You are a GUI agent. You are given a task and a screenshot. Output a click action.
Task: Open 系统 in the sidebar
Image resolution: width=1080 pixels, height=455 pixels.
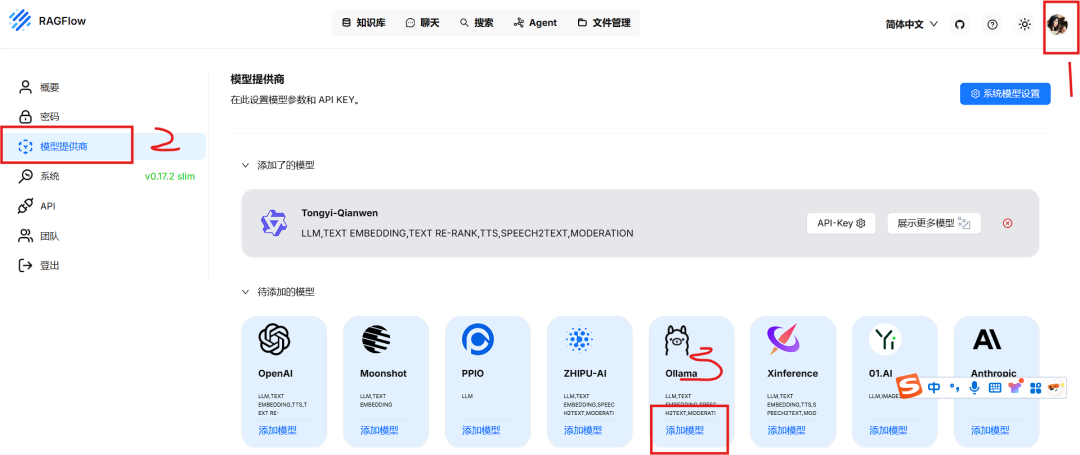103,176
